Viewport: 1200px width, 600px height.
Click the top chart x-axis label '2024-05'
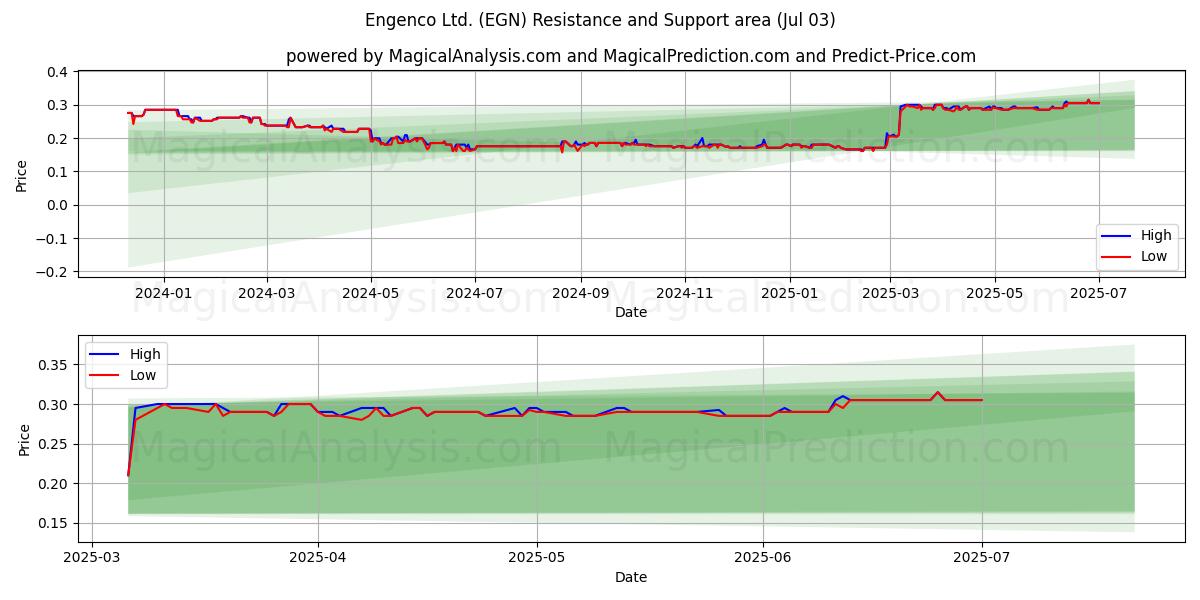(x=371, y=293)
